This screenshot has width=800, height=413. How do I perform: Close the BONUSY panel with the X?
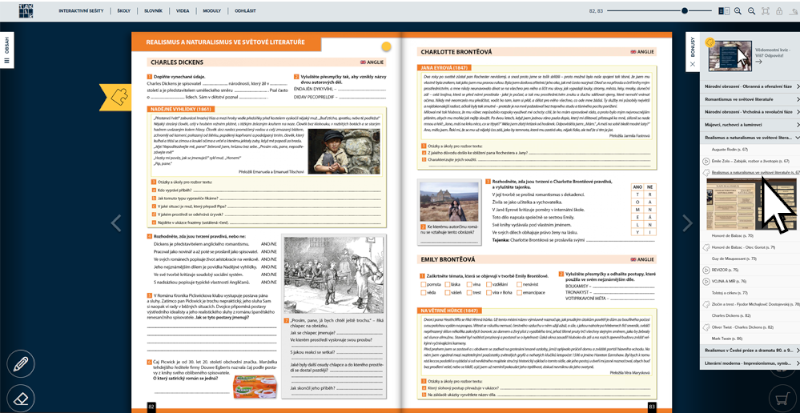[692, 64]
